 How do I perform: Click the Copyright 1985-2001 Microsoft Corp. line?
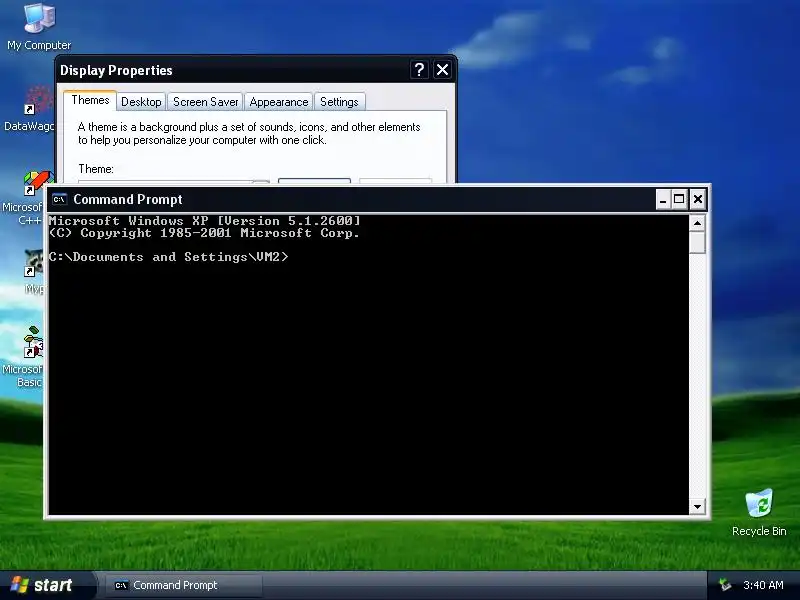point(205,233)
